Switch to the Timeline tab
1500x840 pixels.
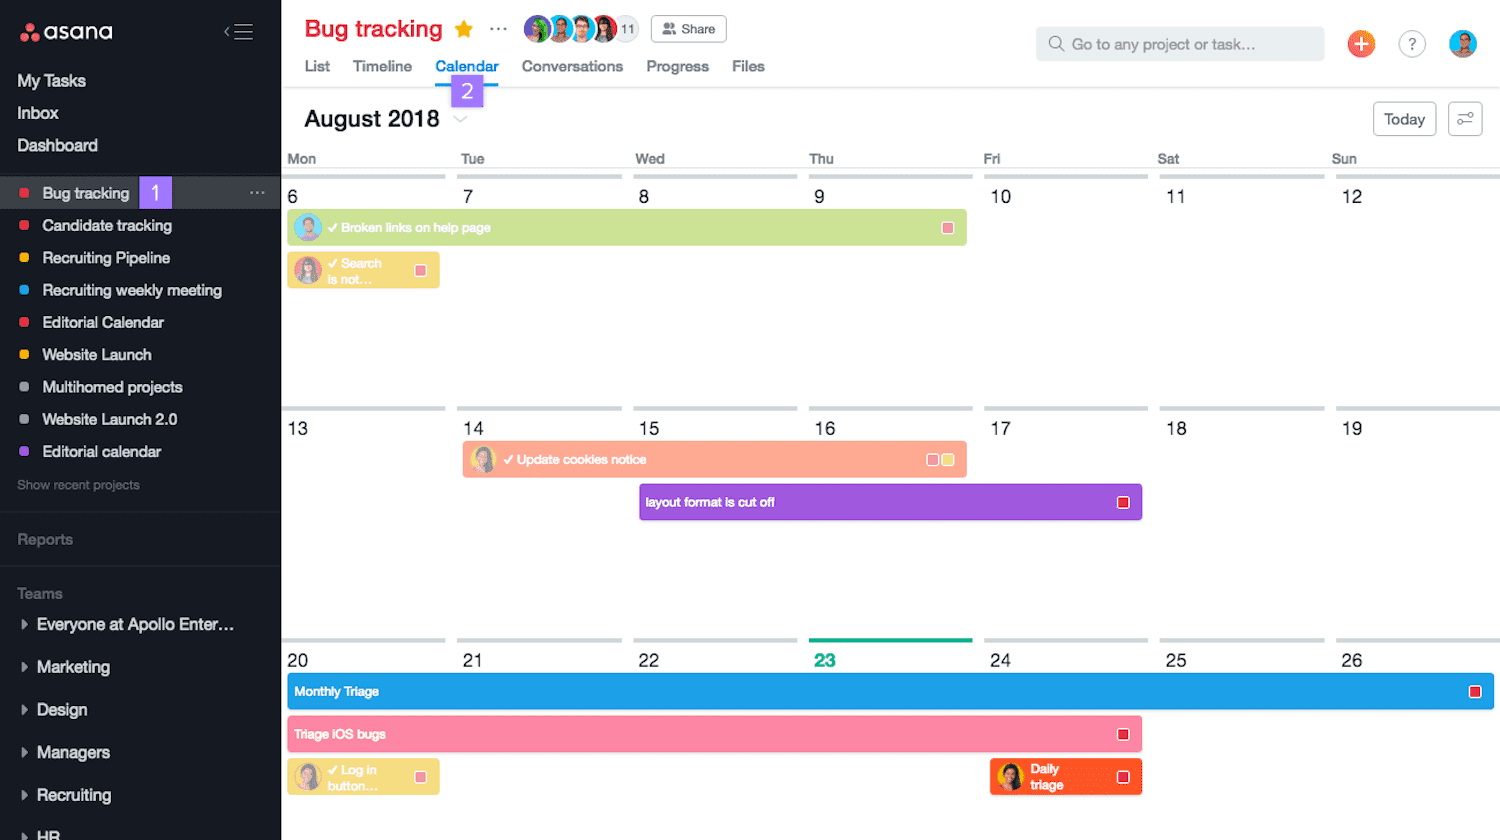382,66
